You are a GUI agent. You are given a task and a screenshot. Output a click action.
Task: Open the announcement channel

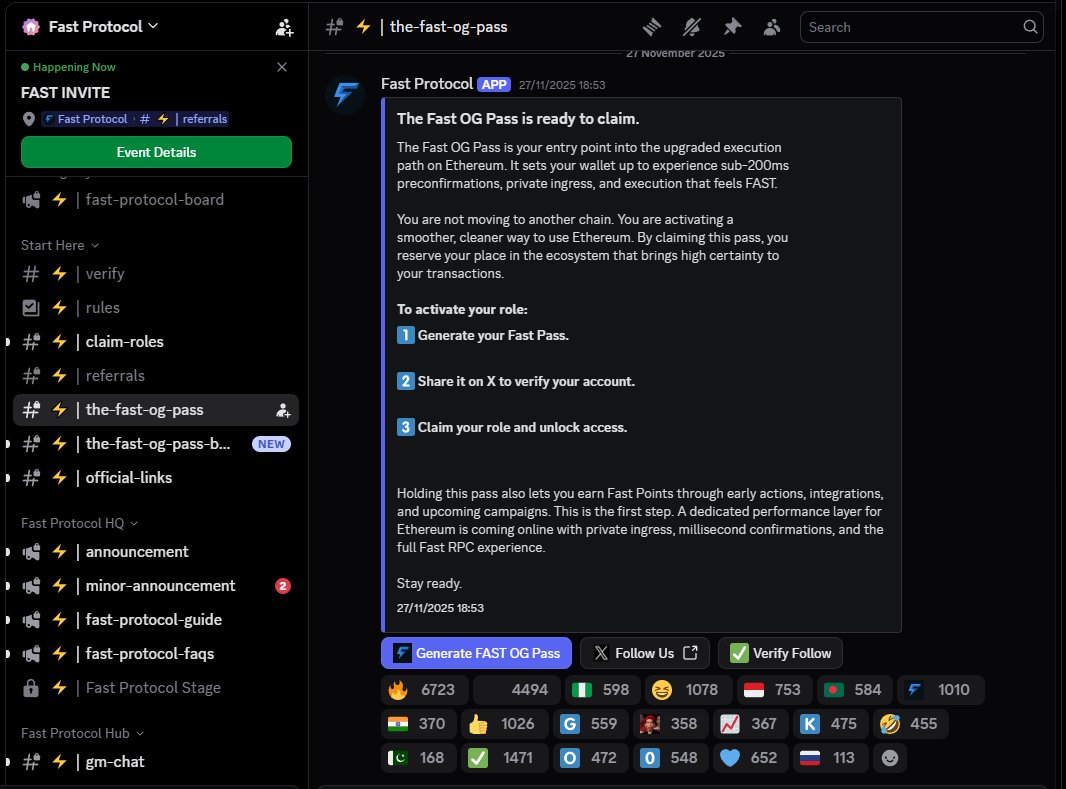[x=156, y=552]
